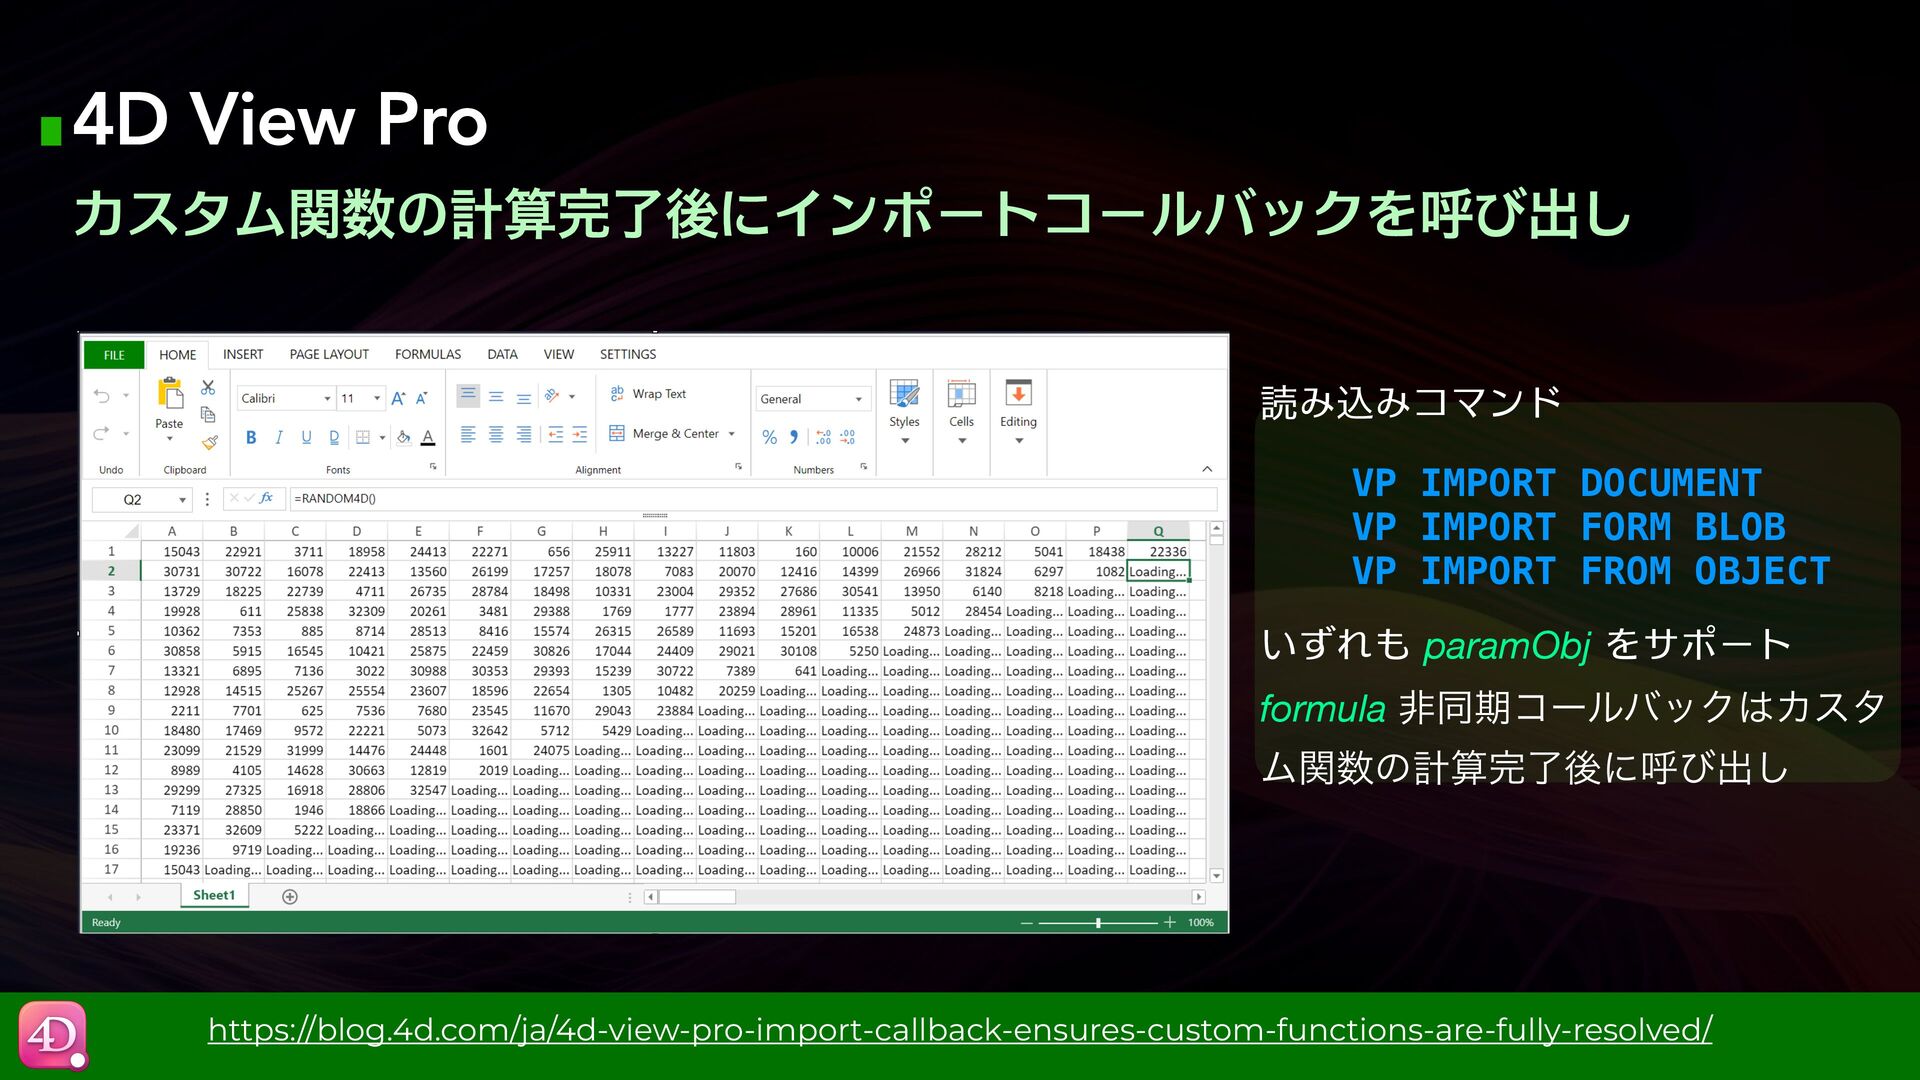
Task: Apply percent style number format
Action: pyautogui.click(x=769, y=437)
